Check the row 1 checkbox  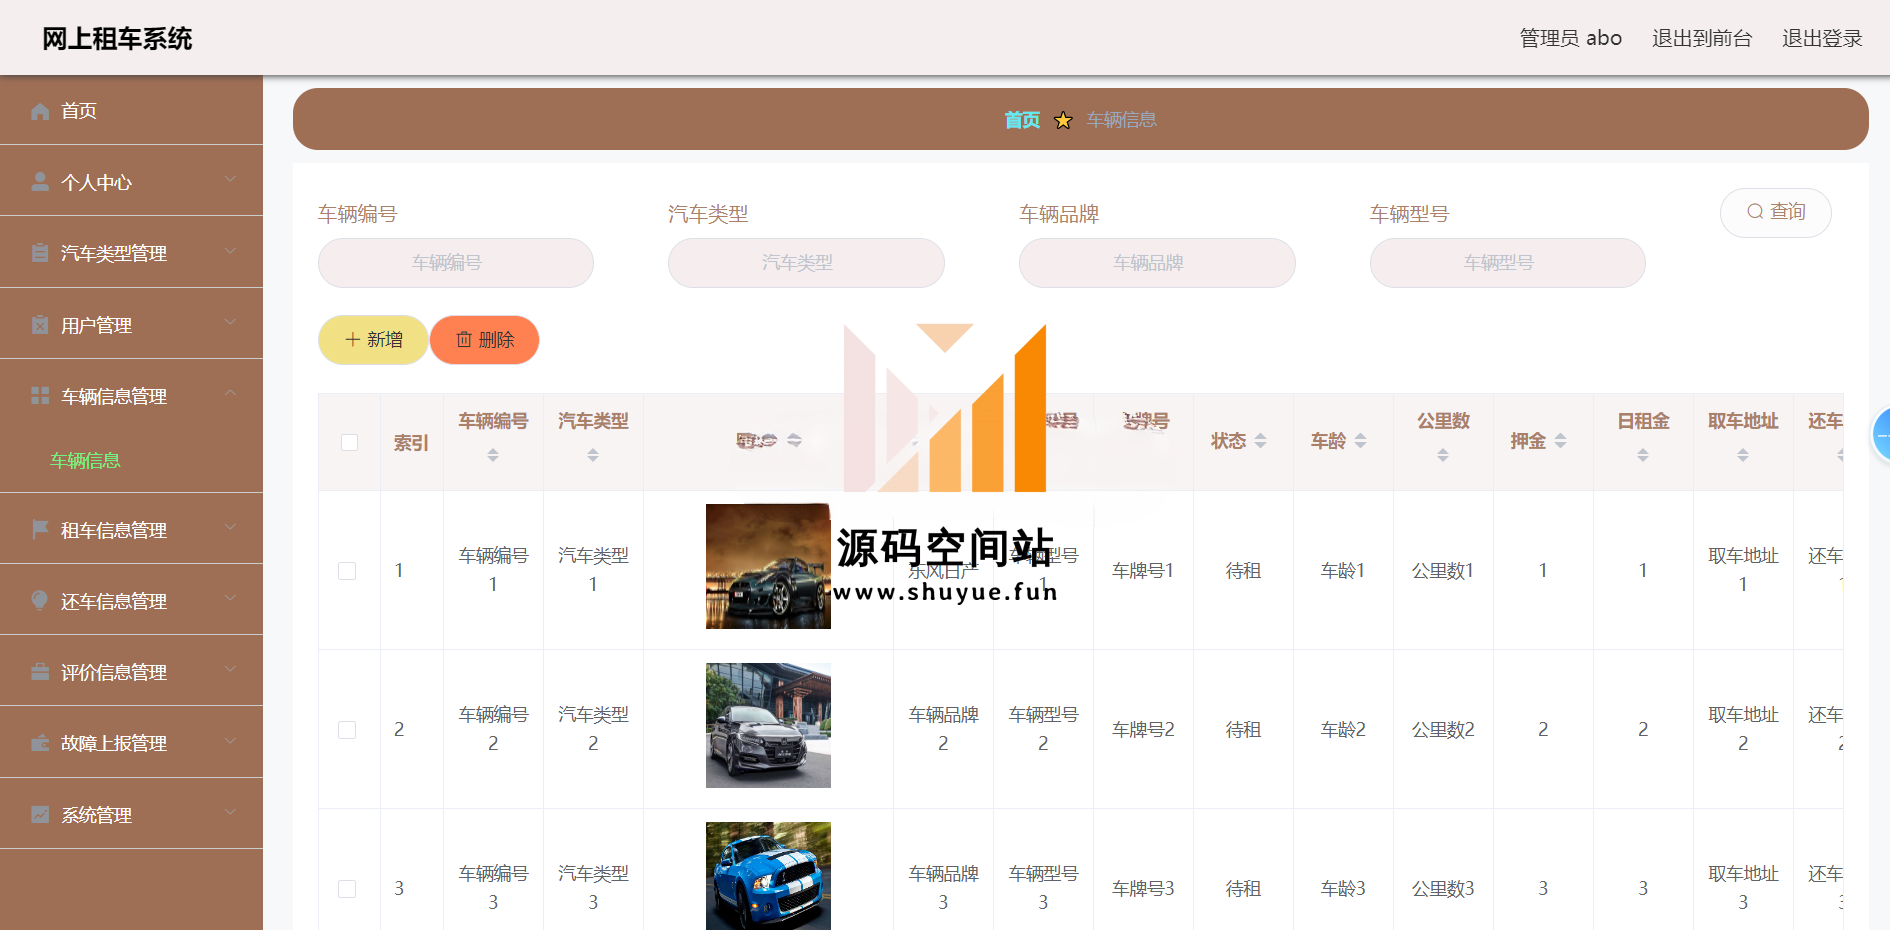(347, 571)
